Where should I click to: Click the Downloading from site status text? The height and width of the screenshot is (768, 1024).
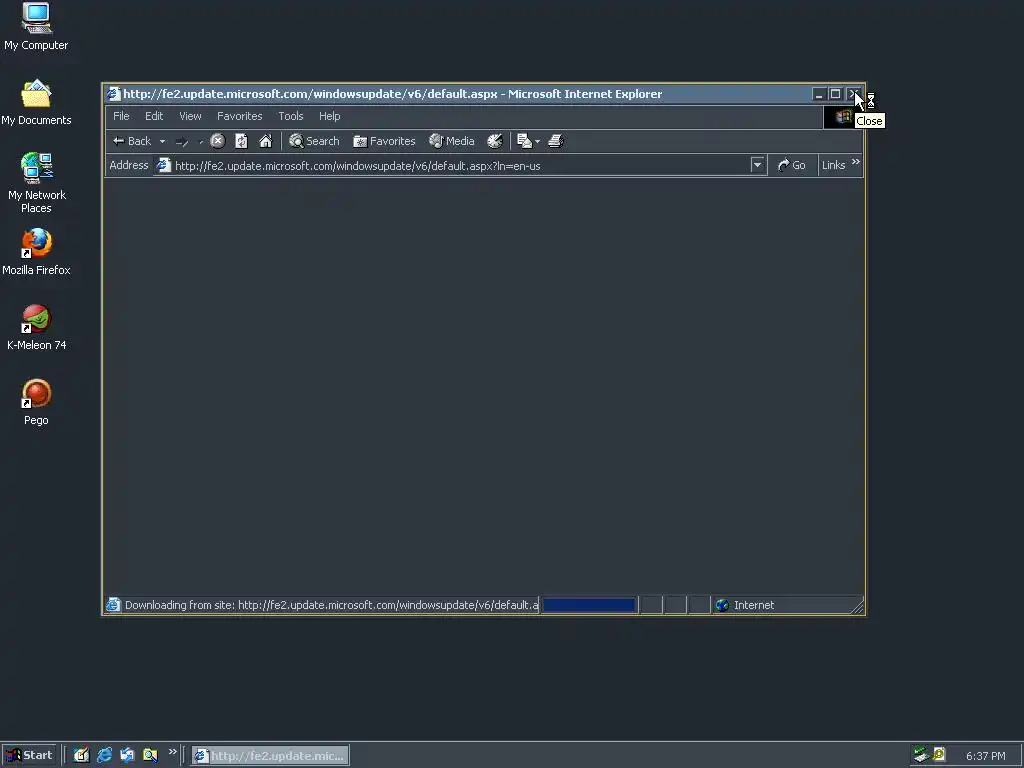tap(331, 605)
